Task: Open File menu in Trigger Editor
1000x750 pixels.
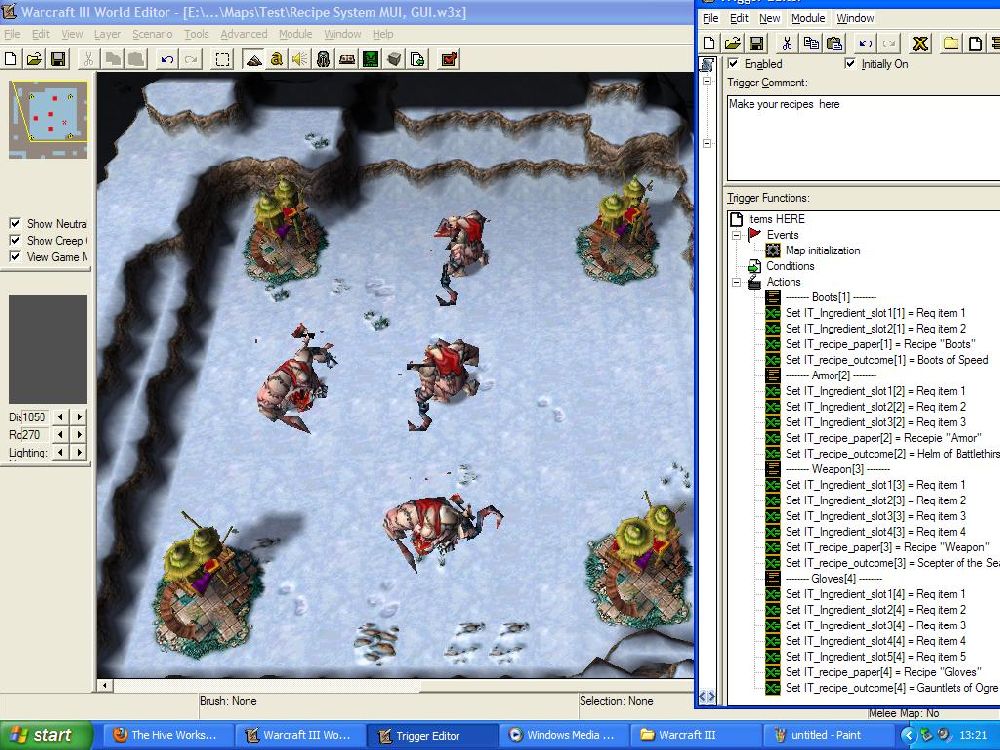Action: tap(710, 18)
